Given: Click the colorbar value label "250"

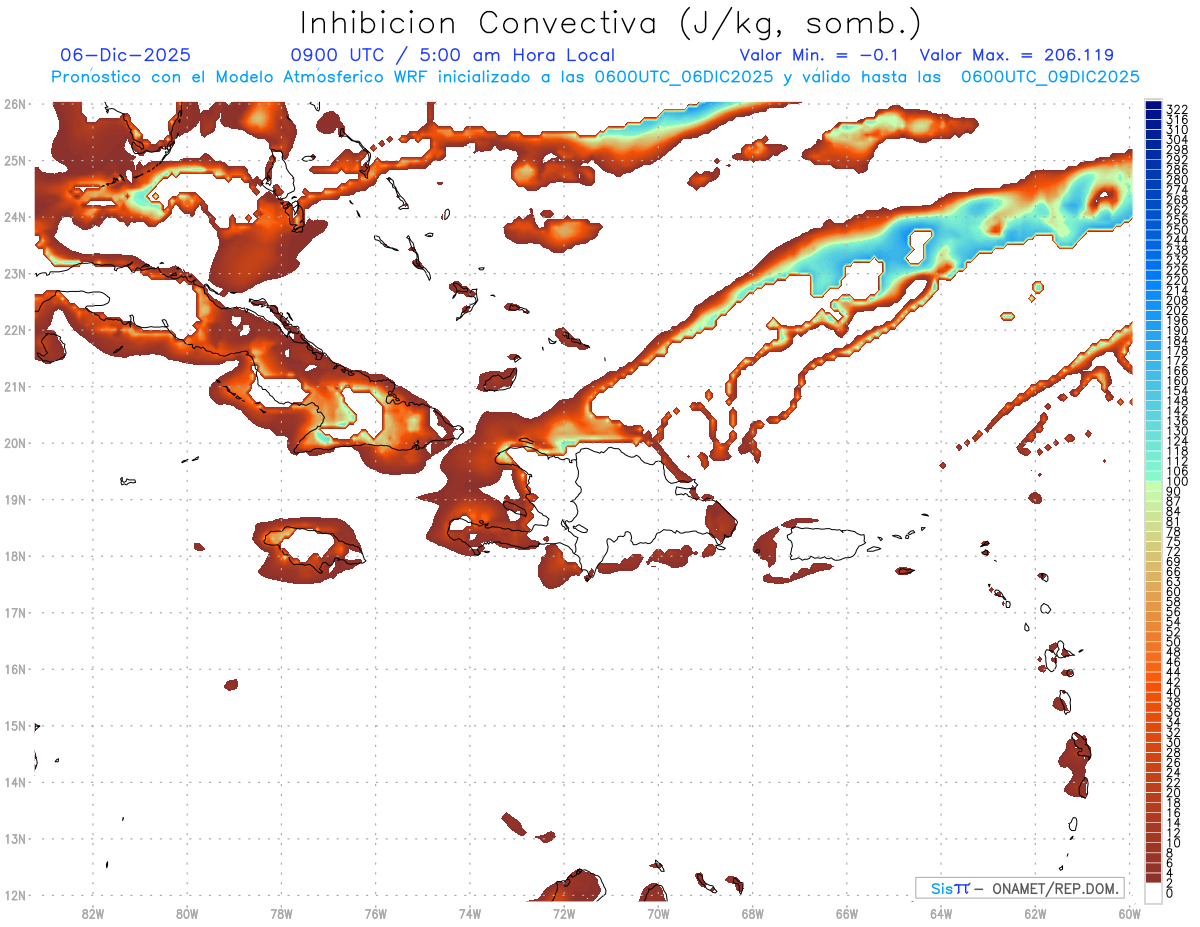Looking at the screenshot, I should pos(1177,230).
